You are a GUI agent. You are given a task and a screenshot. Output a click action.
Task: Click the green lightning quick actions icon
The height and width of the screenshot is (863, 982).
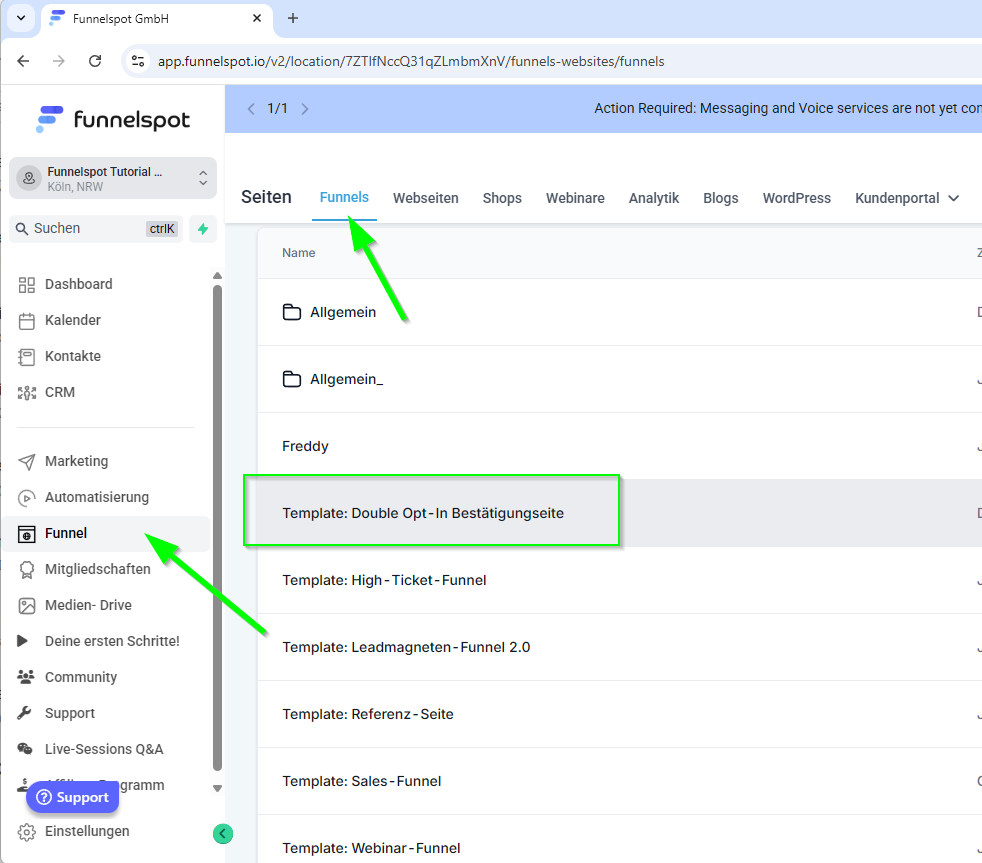[x=202, y=229]
